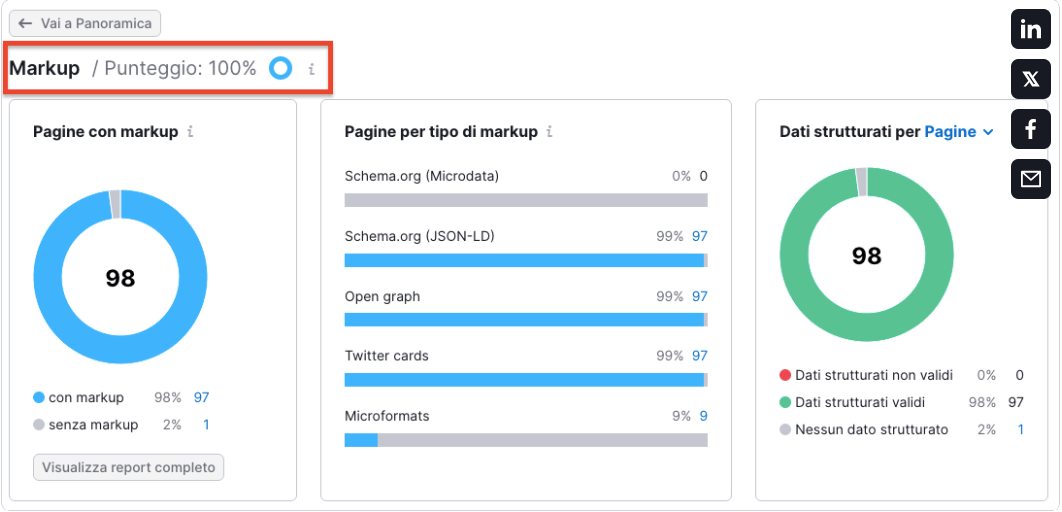Open Visualizza report completo
Screen dimensions: 1062x512
(129, 467)
